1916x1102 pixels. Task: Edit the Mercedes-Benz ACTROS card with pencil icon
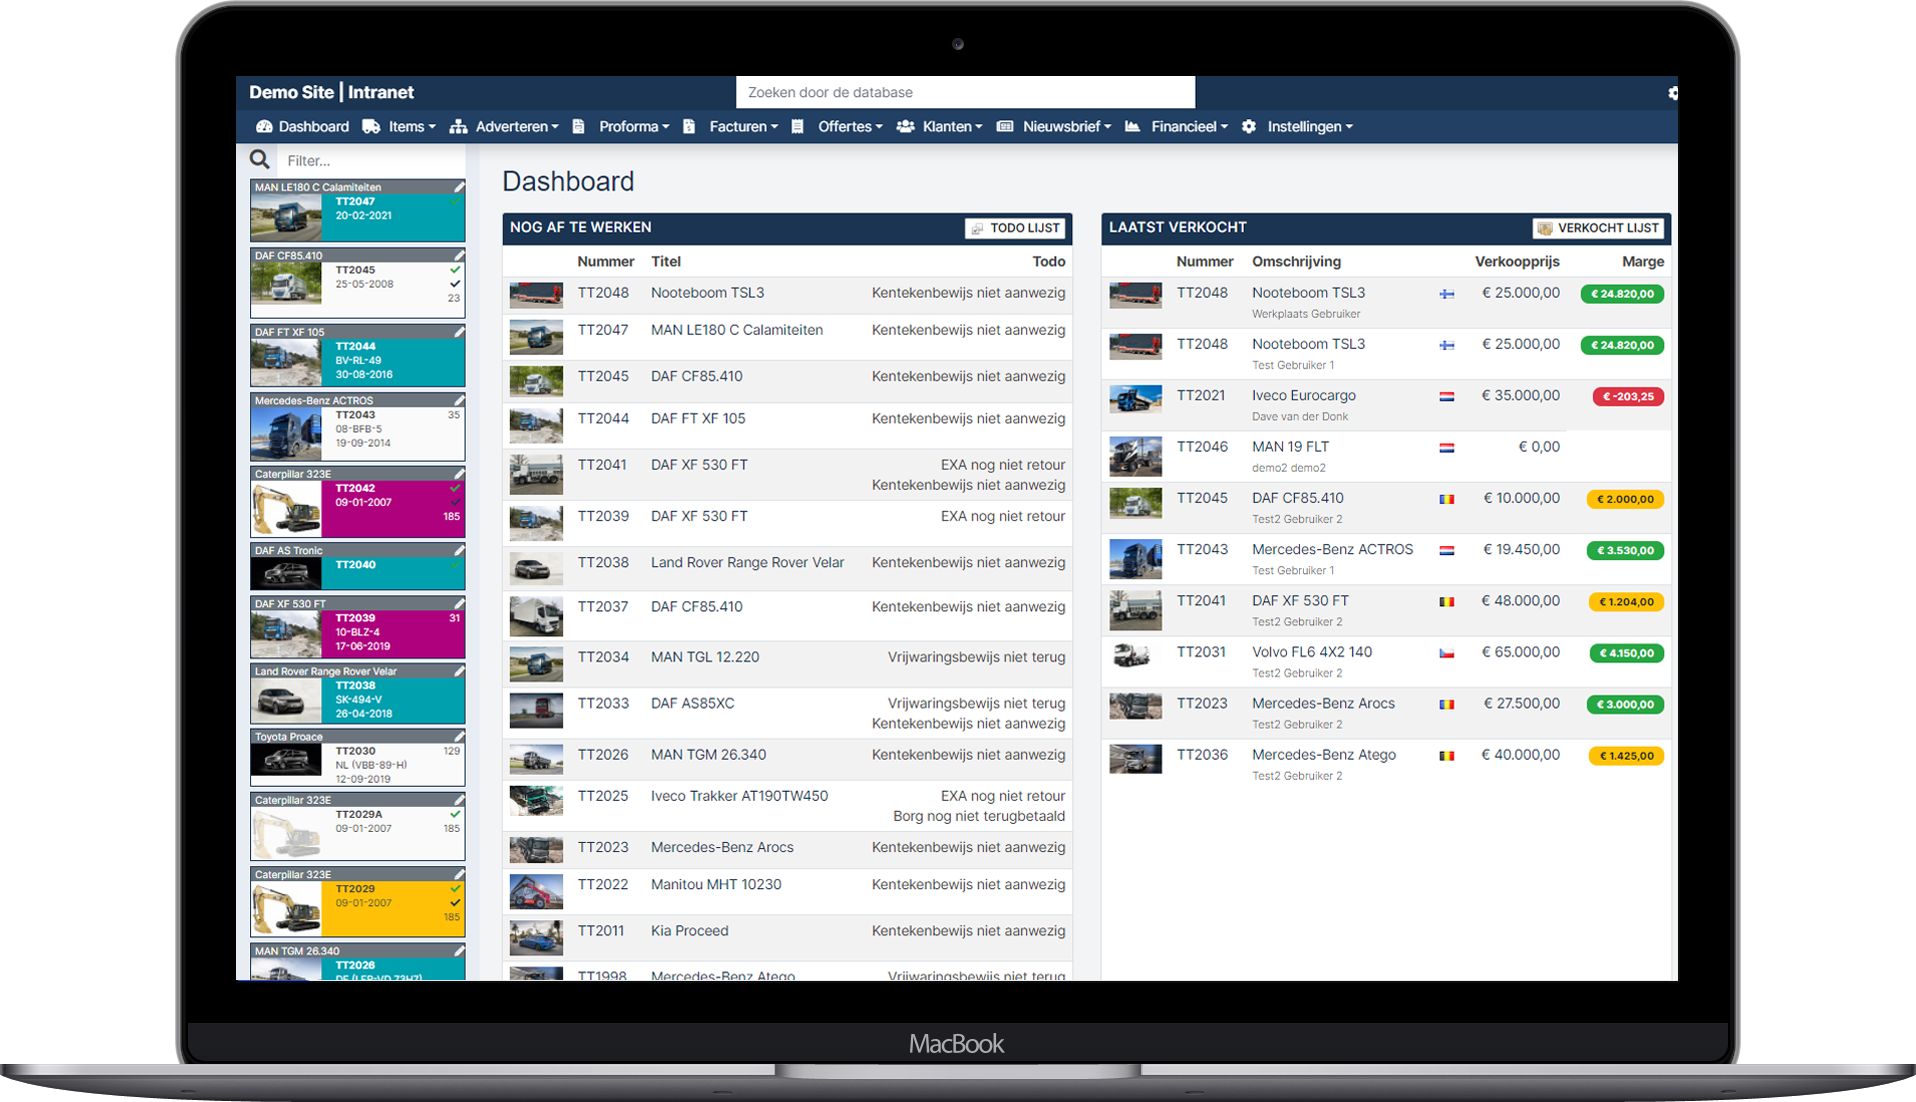click(x=459, y=400)
